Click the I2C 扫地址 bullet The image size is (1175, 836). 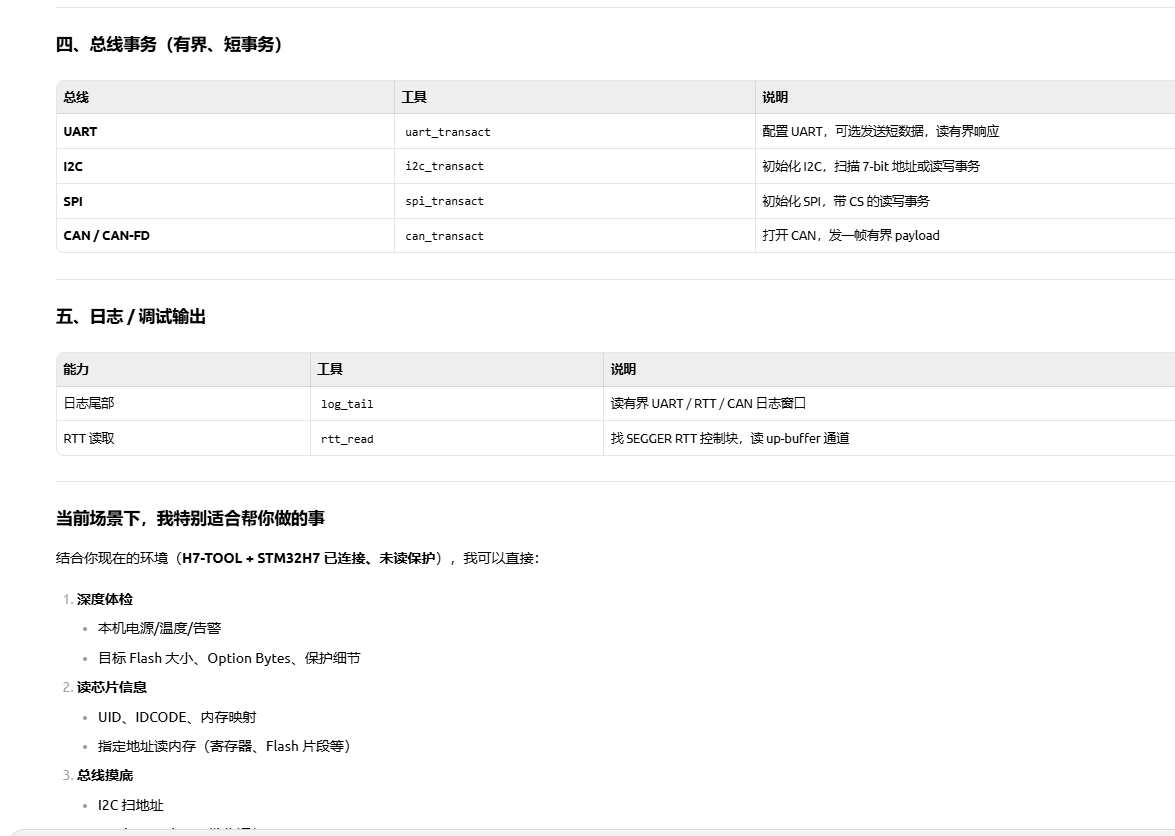[130, 805]
